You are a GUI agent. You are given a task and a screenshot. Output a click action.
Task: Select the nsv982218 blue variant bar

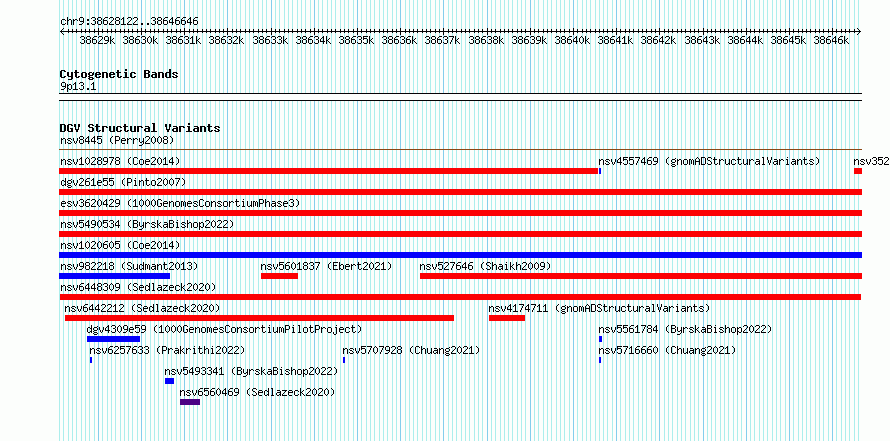[115, 276]
